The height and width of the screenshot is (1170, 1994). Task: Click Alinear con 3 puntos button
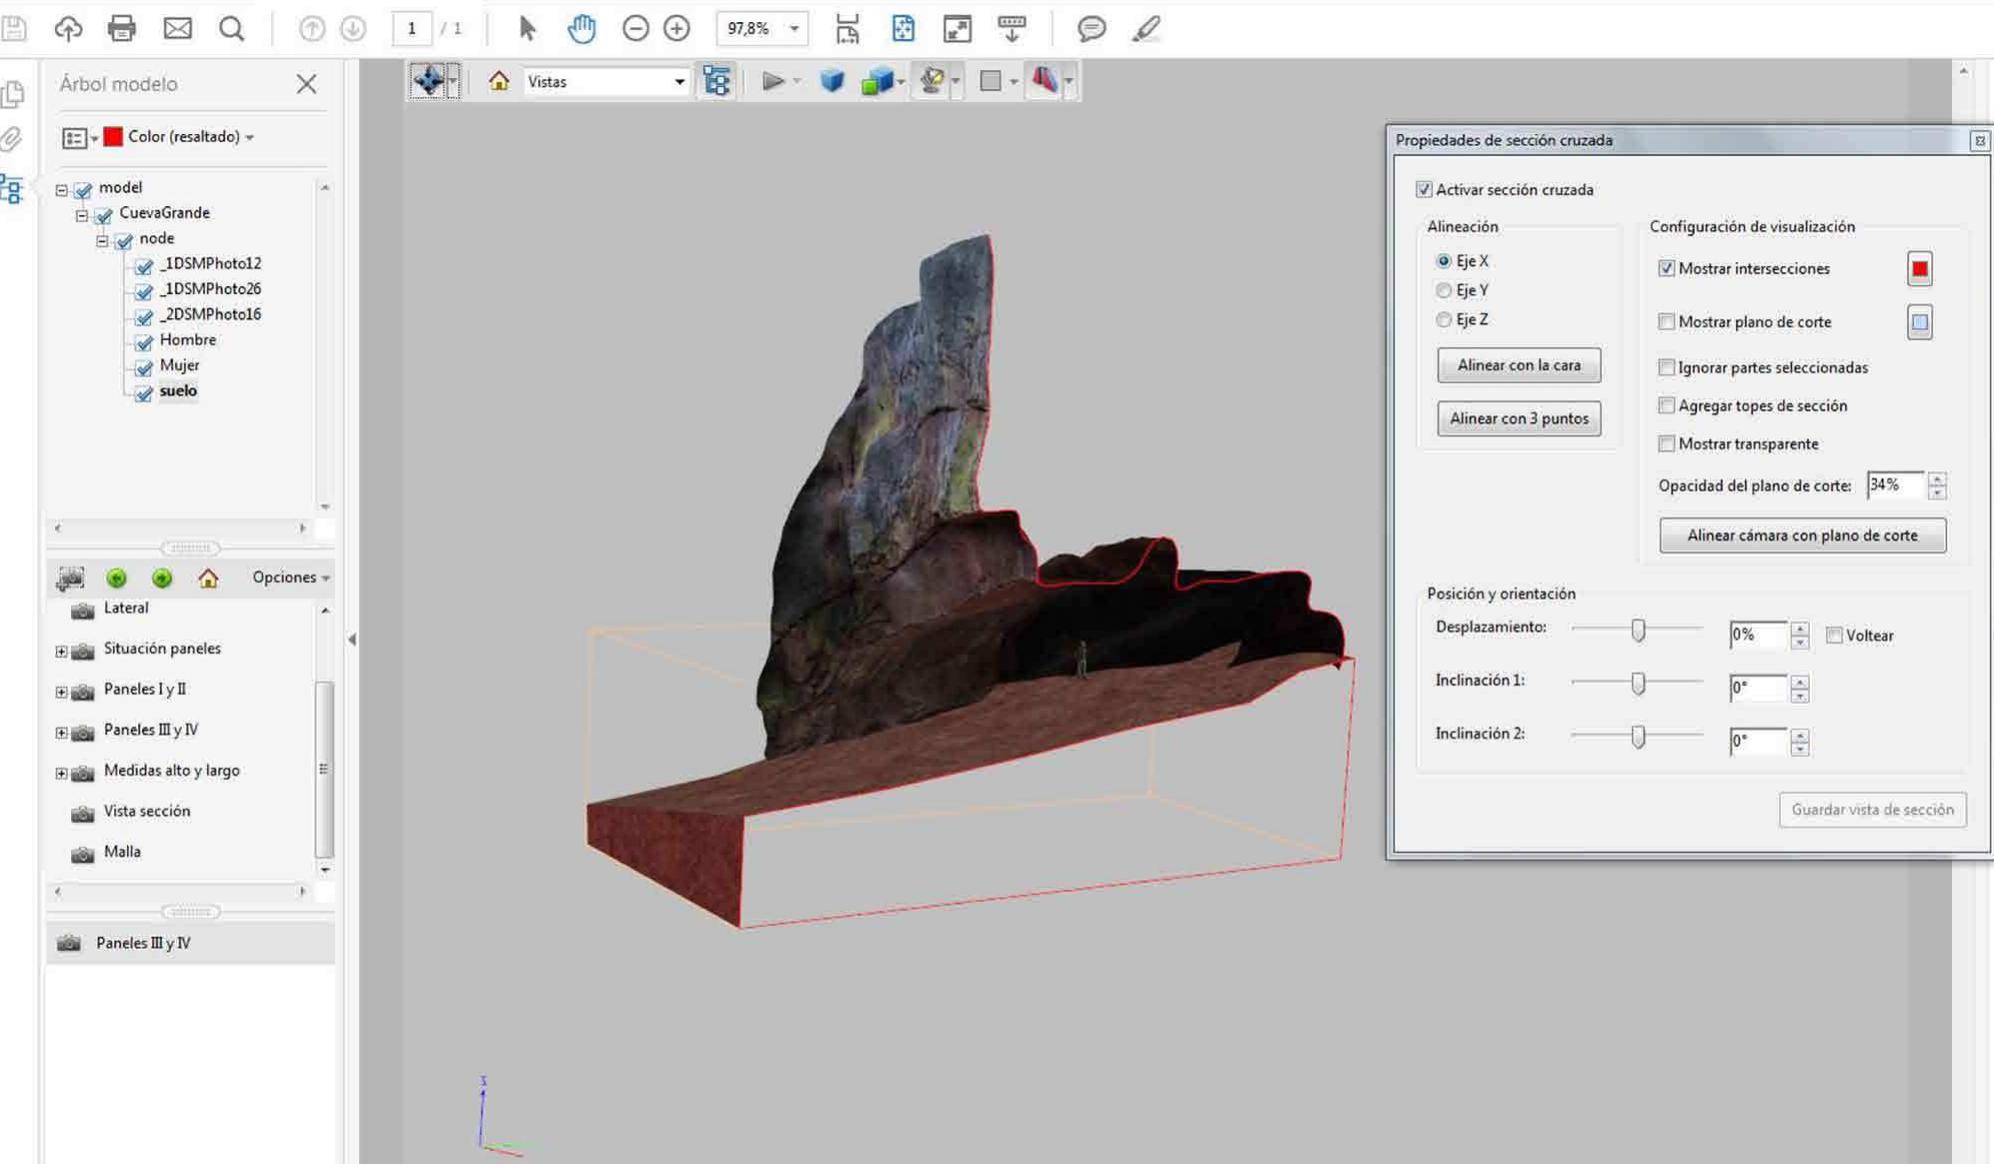1518,419
